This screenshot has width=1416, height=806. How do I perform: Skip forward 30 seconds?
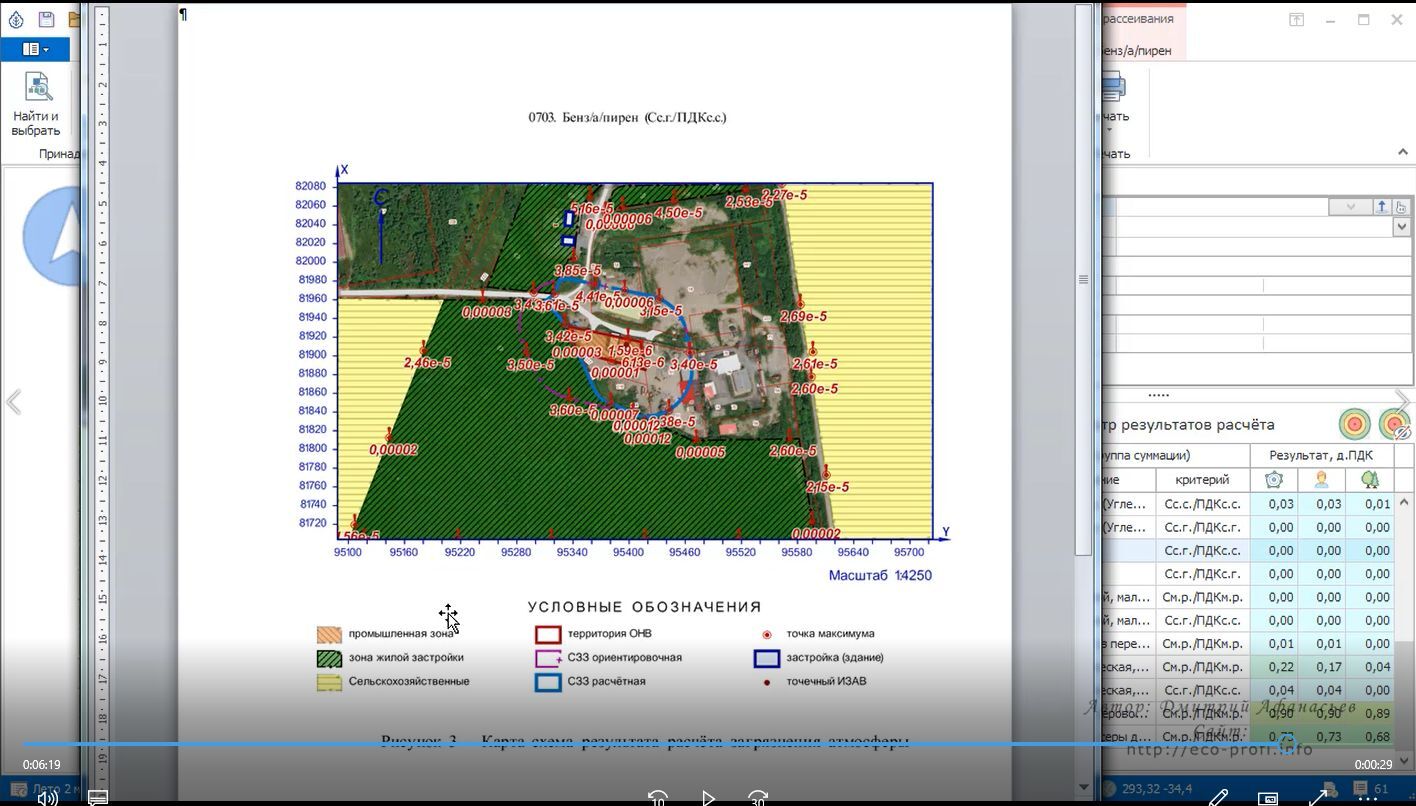758,798
